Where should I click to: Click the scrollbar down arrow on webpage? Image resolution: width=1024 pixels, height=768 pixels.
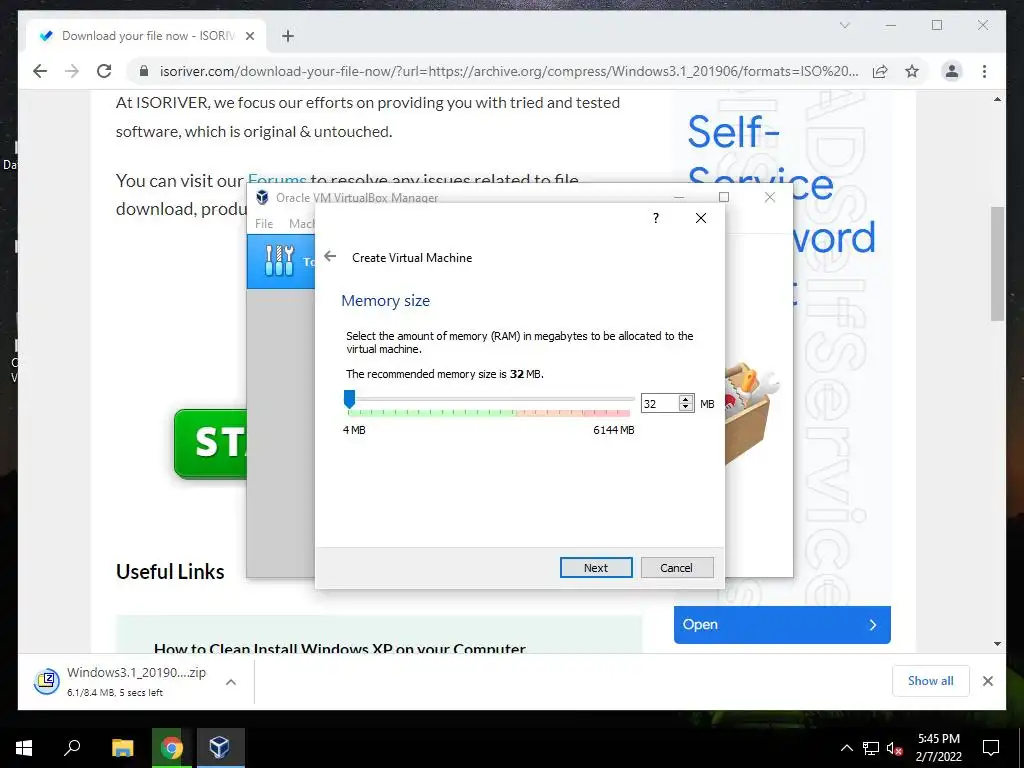click(x=997, y=644)
